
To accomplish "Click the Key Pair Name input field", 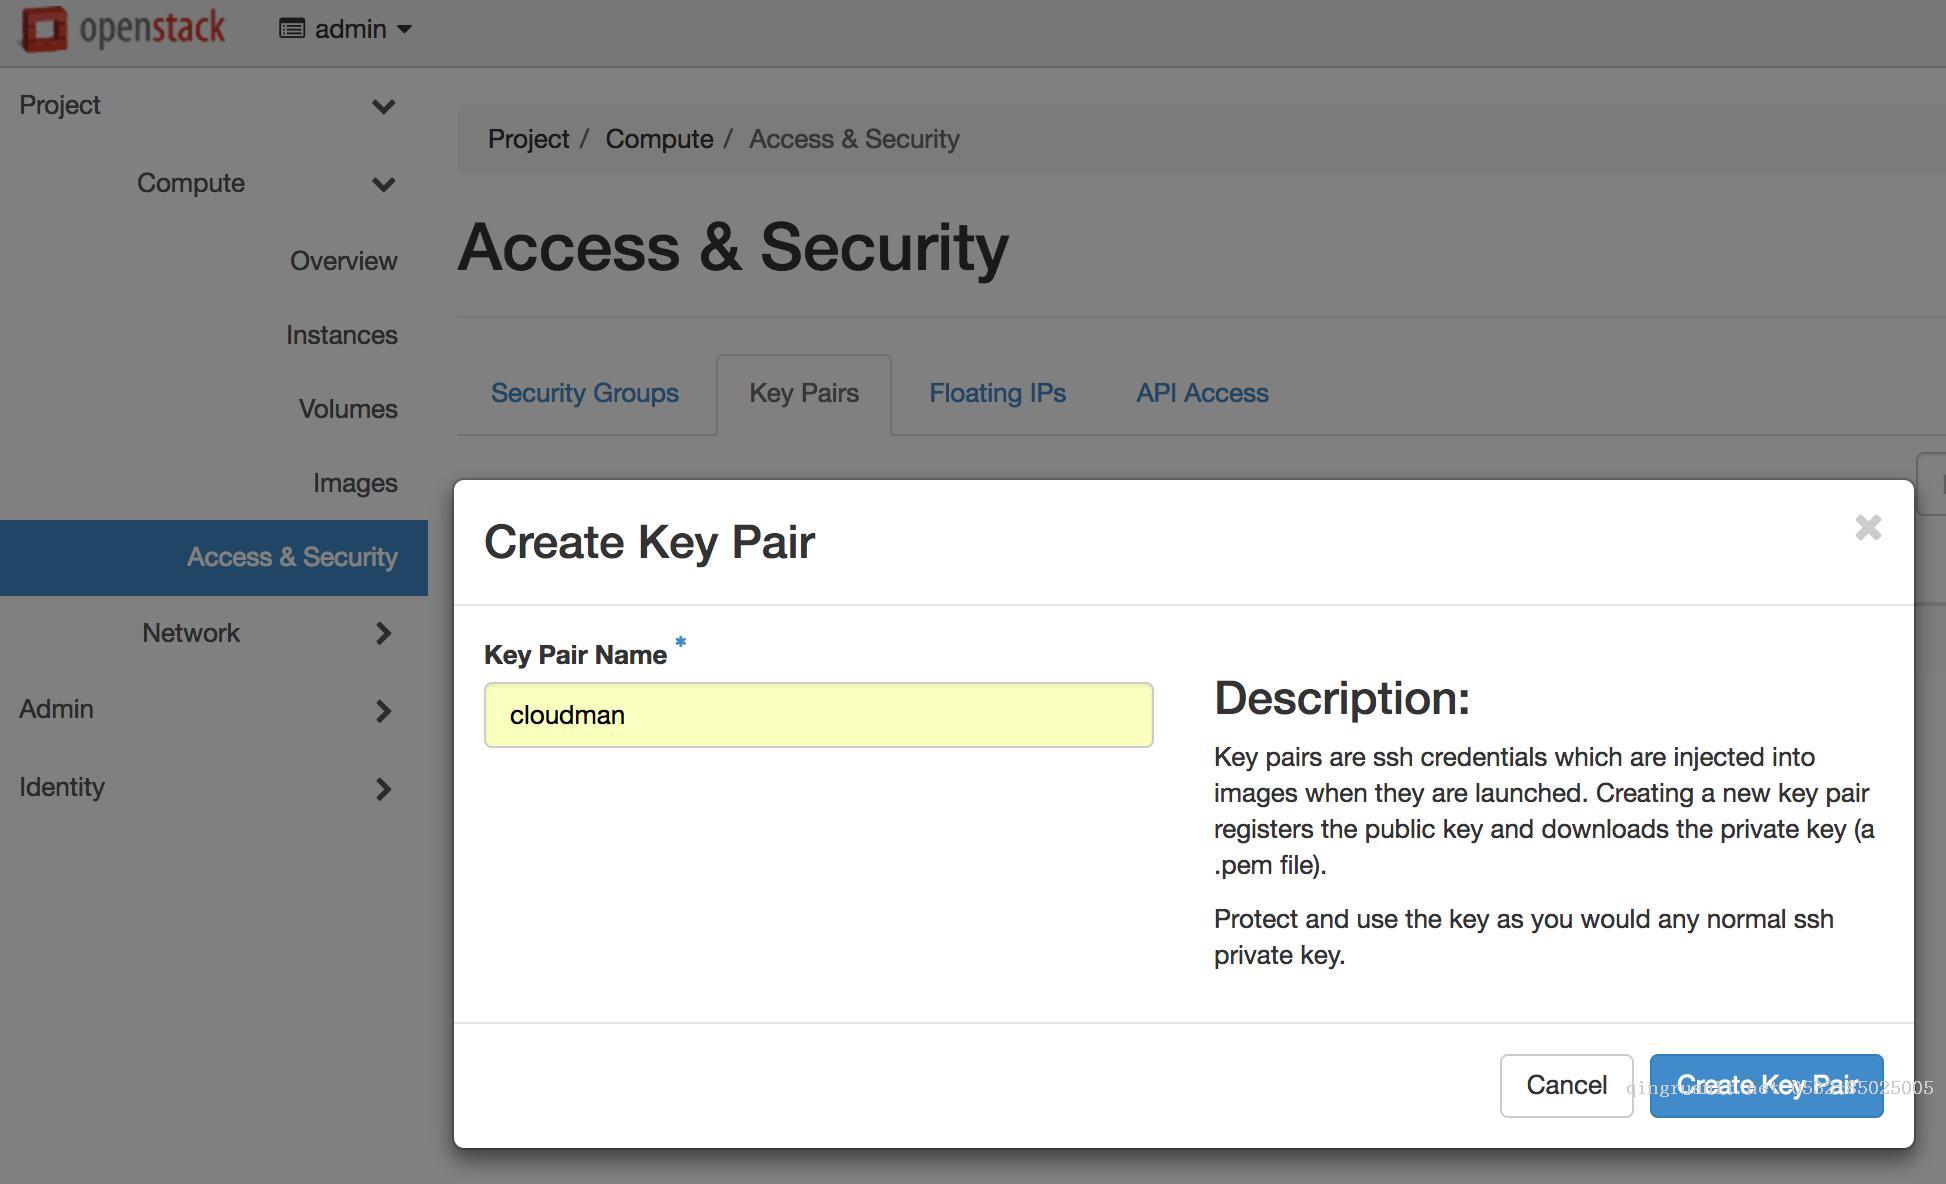I will (819, 714).
